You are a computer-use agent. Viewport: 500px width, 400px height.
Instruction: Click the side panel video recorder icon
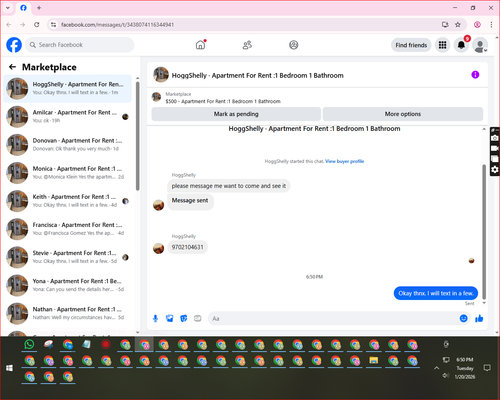click(x=495, y=148)
